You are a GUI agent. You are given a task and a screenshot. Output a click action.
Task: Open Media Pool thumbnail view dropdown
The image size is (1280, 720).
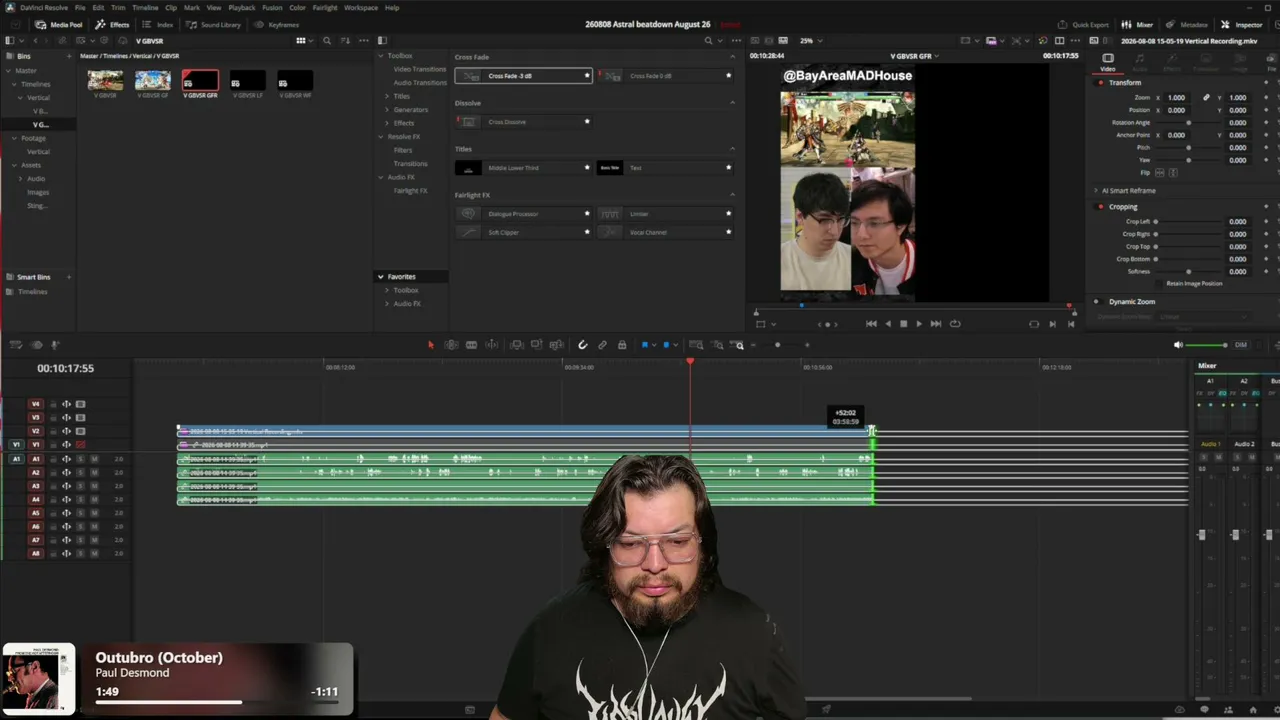pyautogui.click(x=303, y=41)
